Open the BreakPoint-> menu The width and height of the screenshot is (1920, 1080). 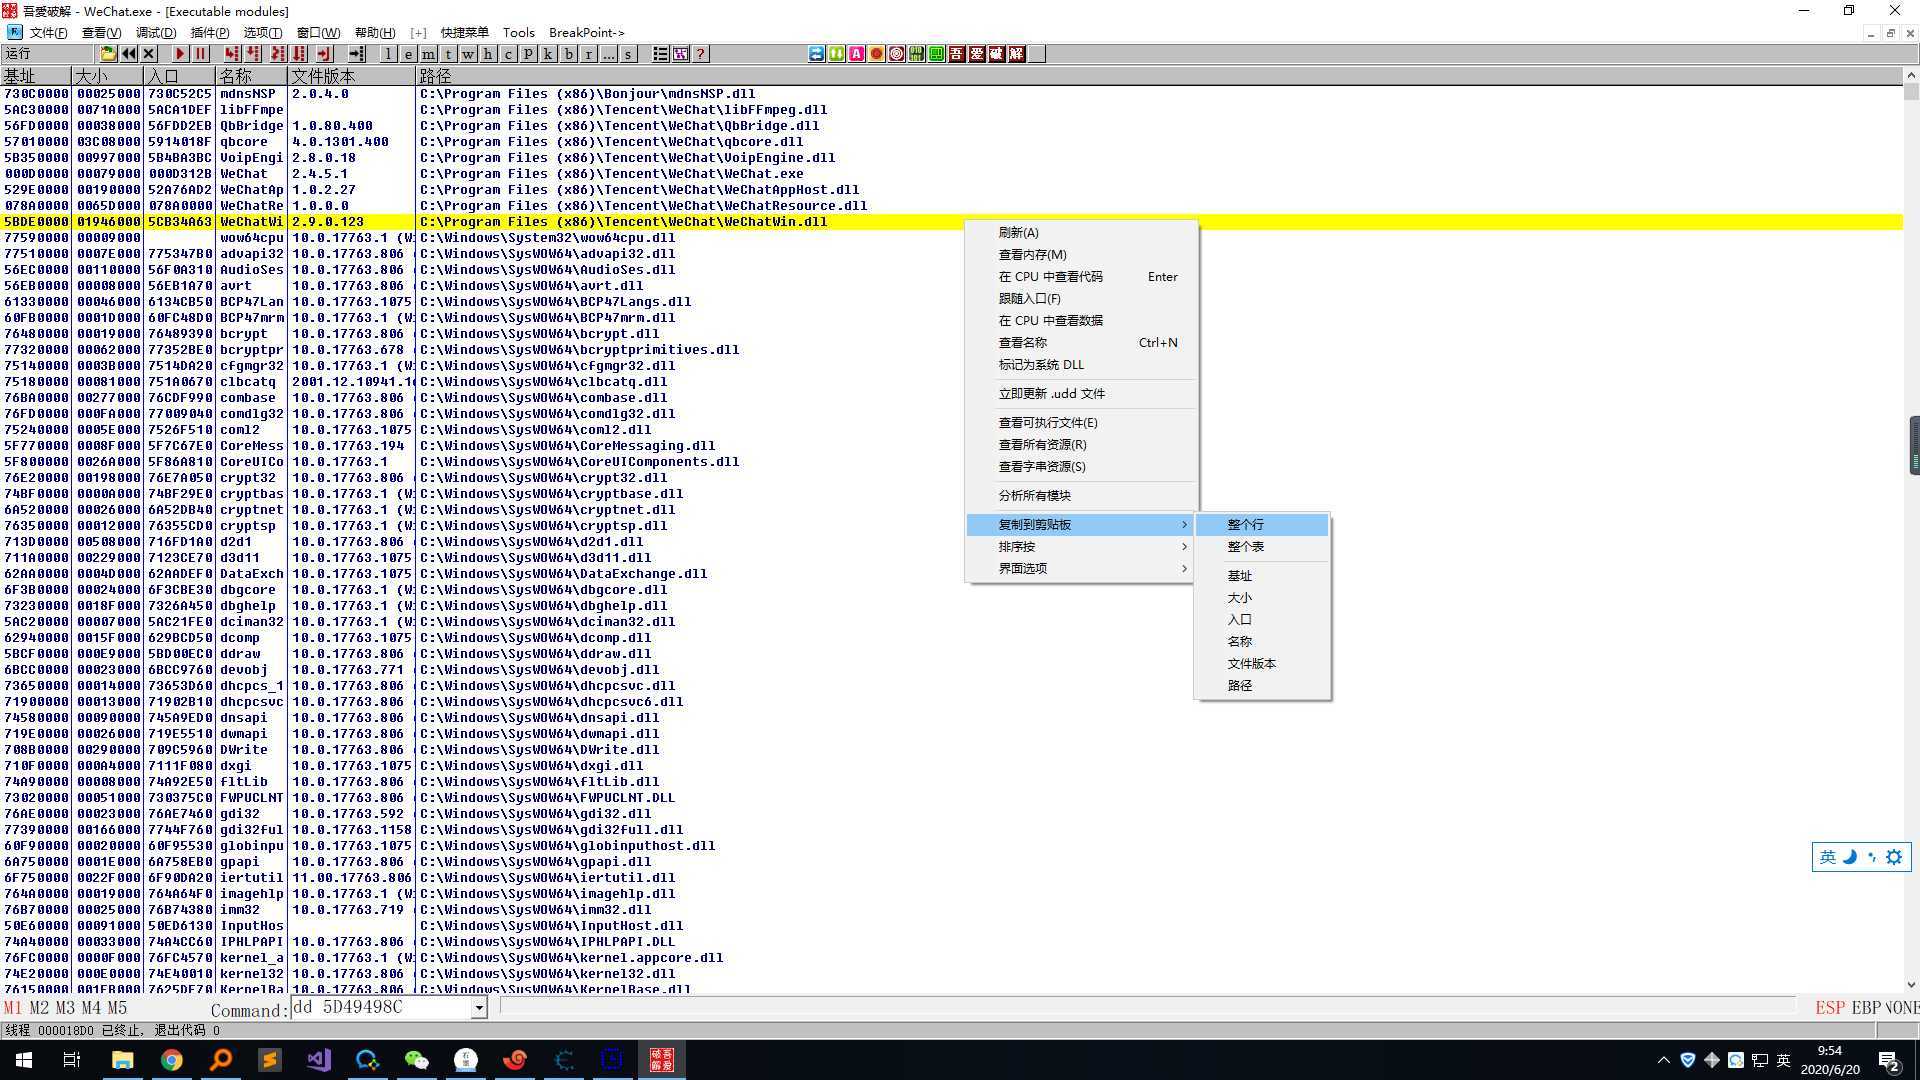click(587, 33)
